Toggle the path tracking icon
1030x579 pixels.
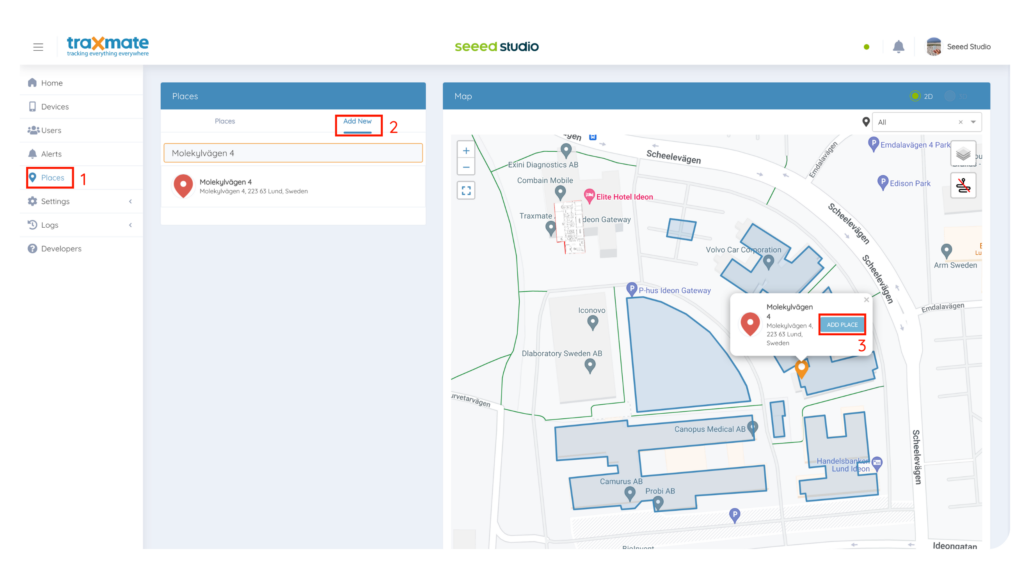[x=963, y=185]
